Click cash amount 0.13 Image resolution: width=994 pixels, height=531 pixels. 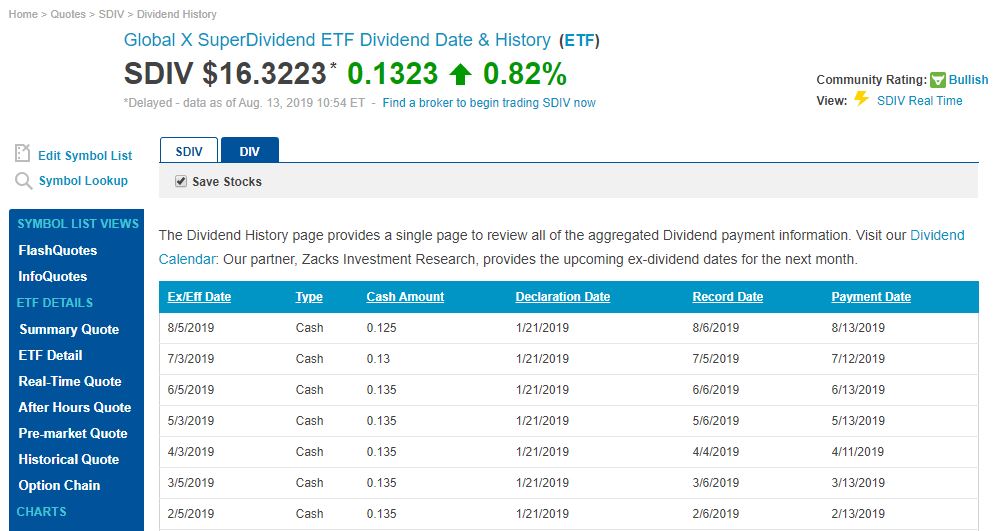pos(378,359)
